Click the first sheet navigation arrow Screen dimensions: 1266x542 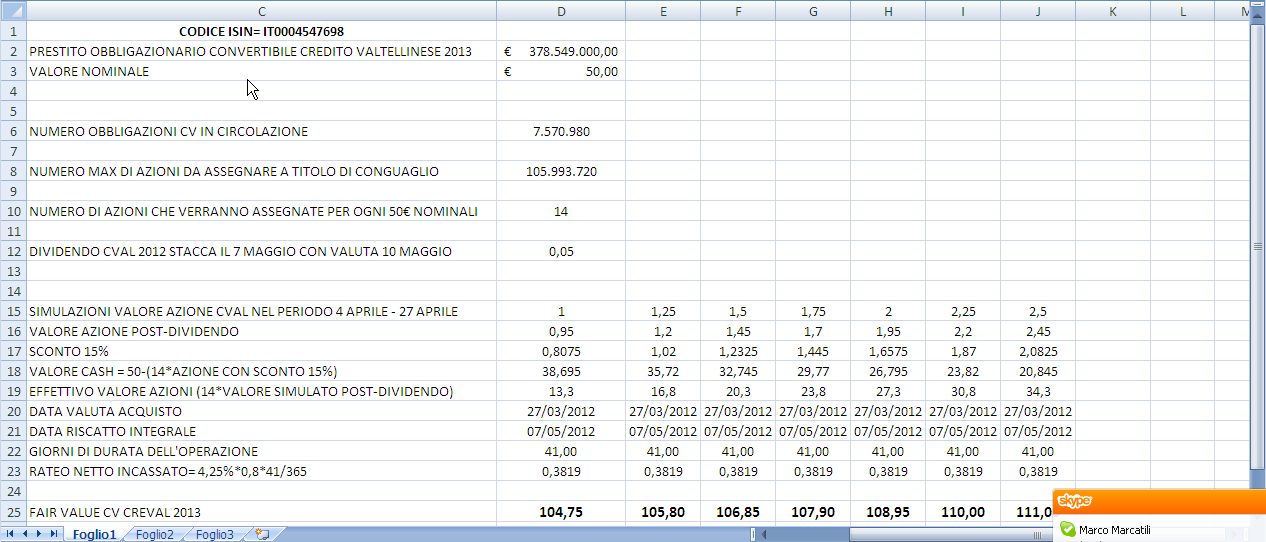click(12, 535)
